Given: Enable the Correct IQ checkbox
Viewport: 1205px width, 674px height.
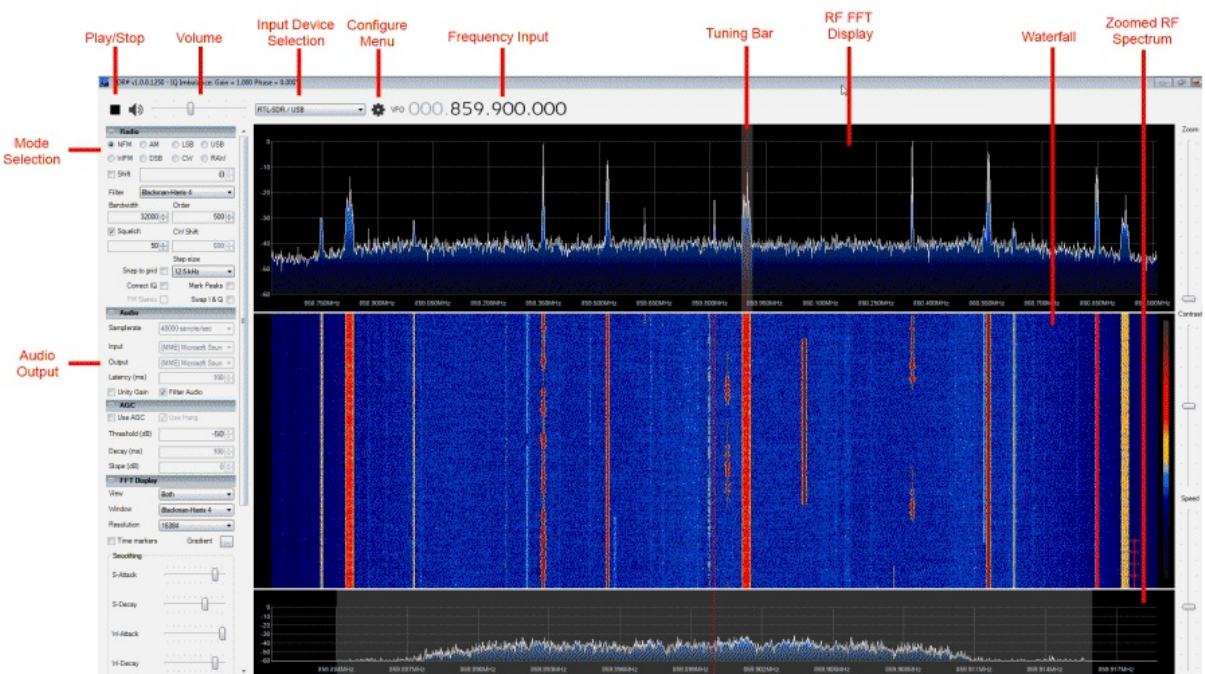Looking at the screenshot, I should 164,286.
